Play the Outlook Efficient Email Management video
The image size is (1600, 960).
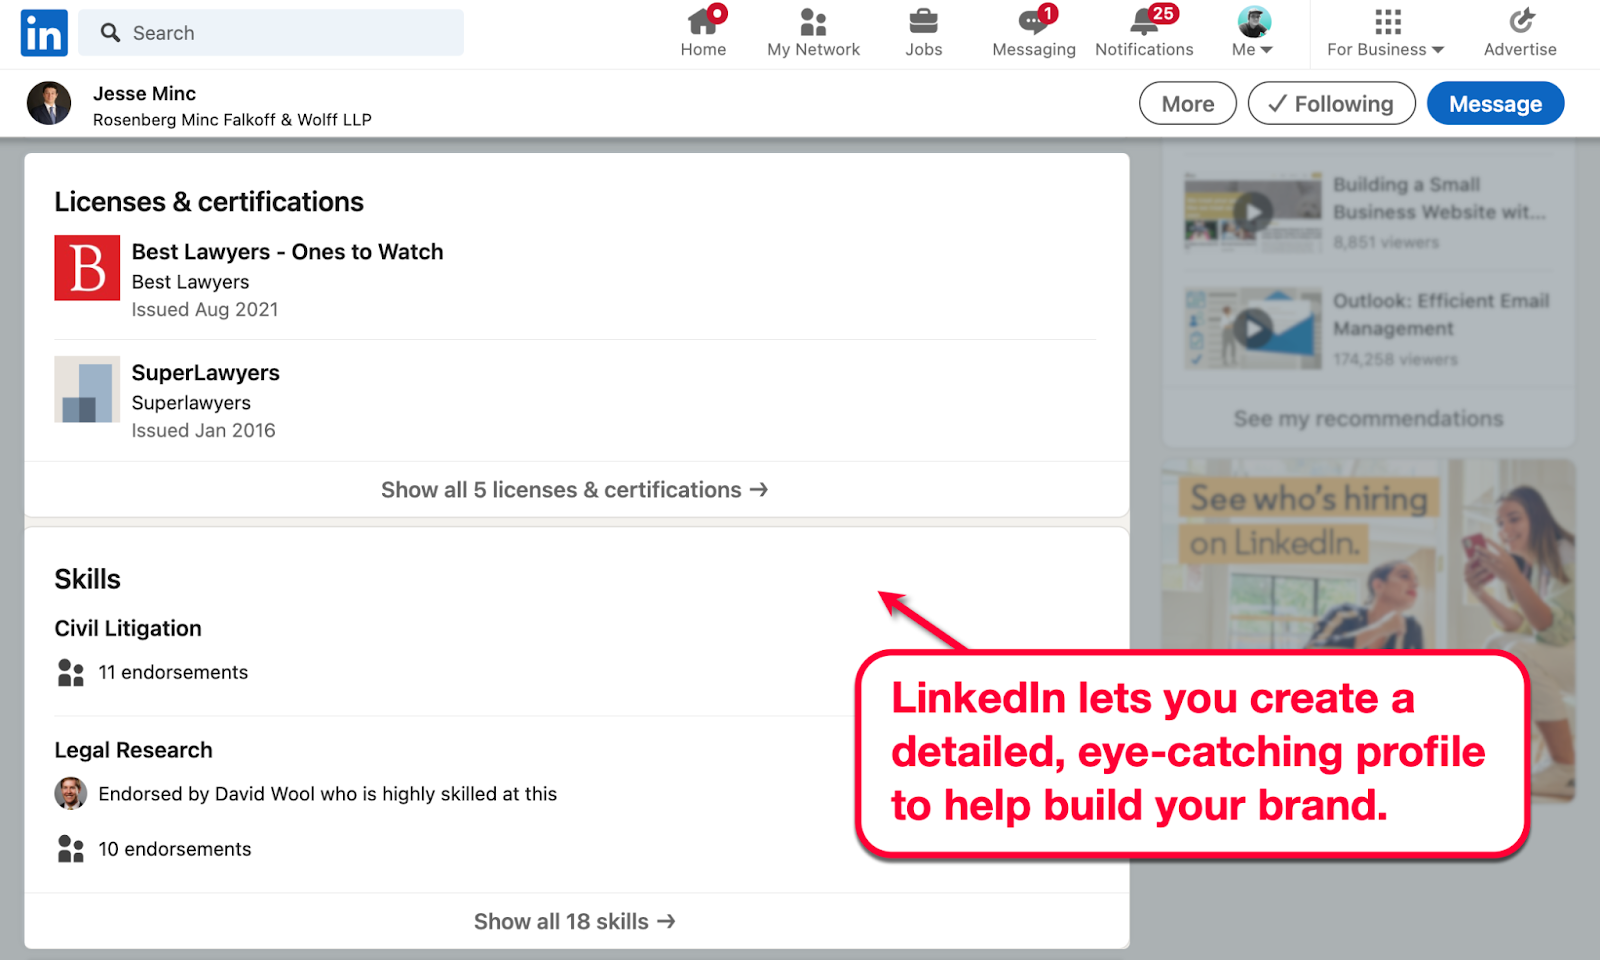pos(1253,328)
